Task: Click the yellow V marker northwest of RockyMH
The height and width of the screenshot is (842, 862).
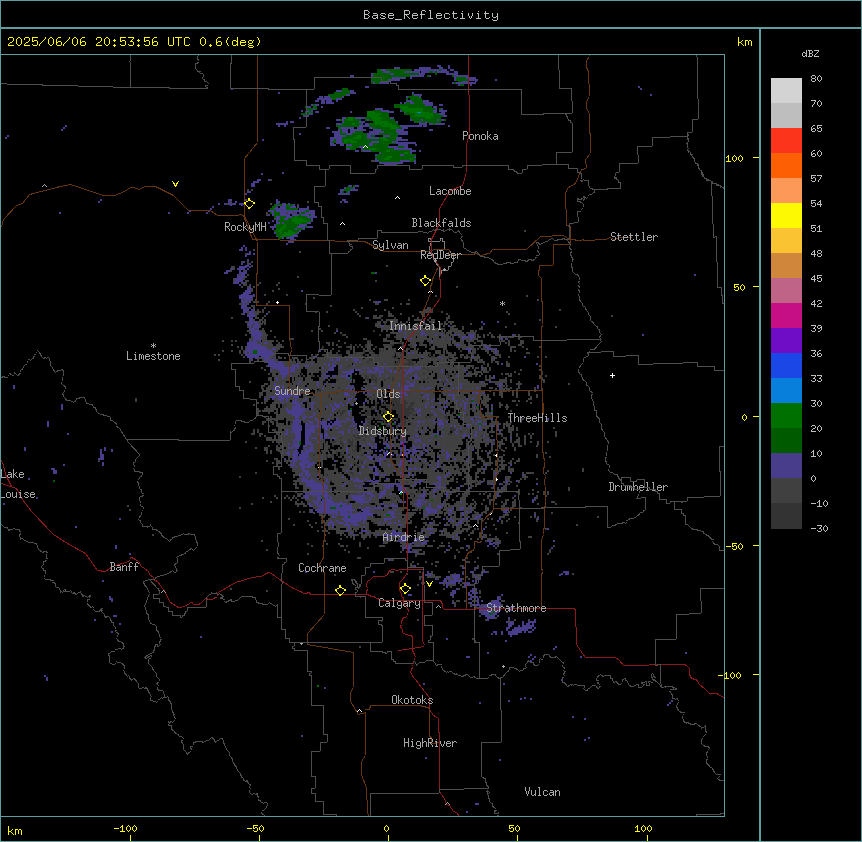Action: click(x=175, y=184)
